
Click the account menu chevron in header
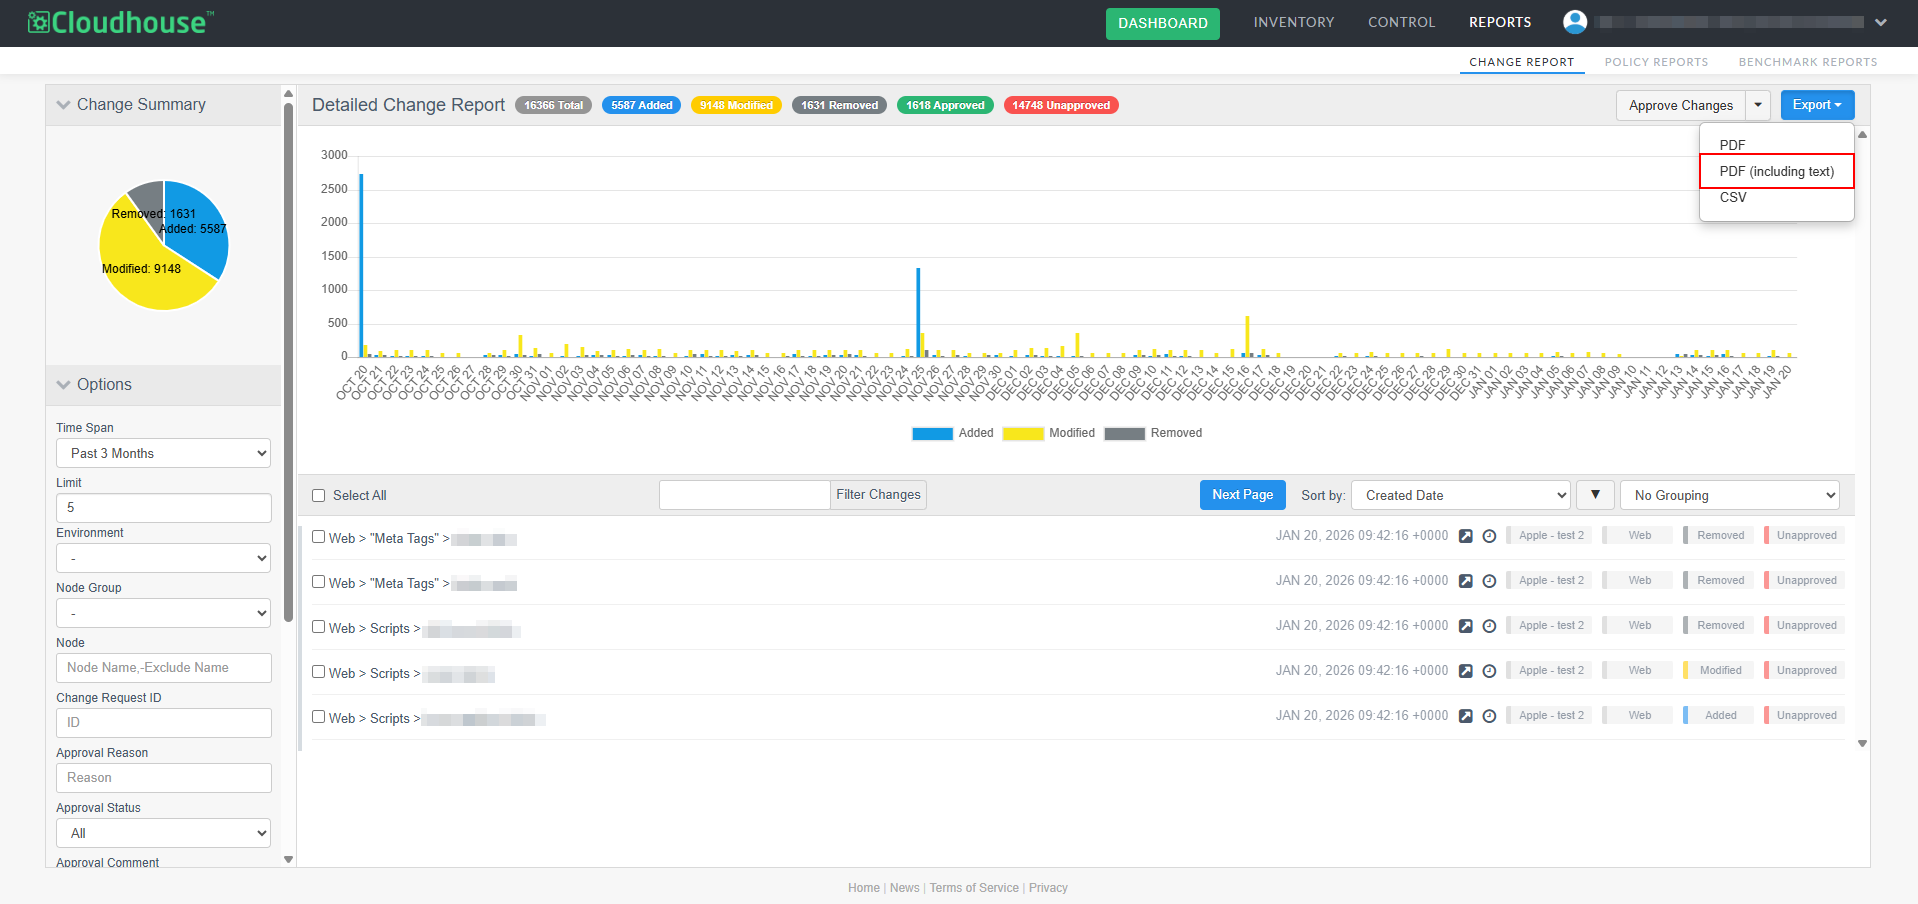coord(1881,22)
